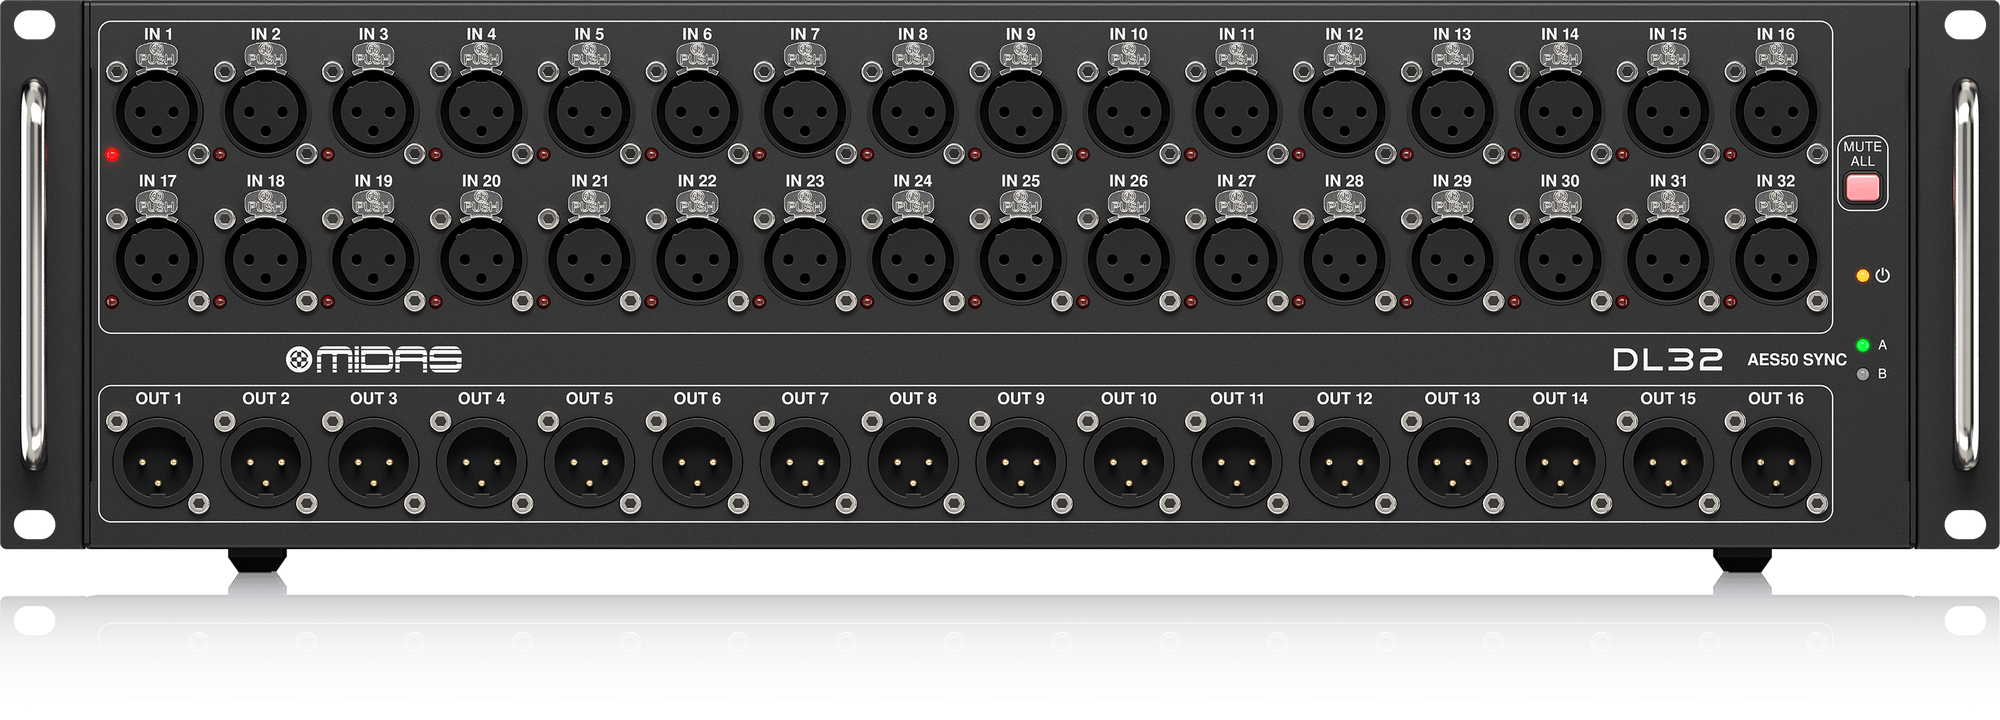This screenshot has width=2000, height=720.
Task: Click the IN 16 XLR input socket
Action: (x=1776, y=112)
